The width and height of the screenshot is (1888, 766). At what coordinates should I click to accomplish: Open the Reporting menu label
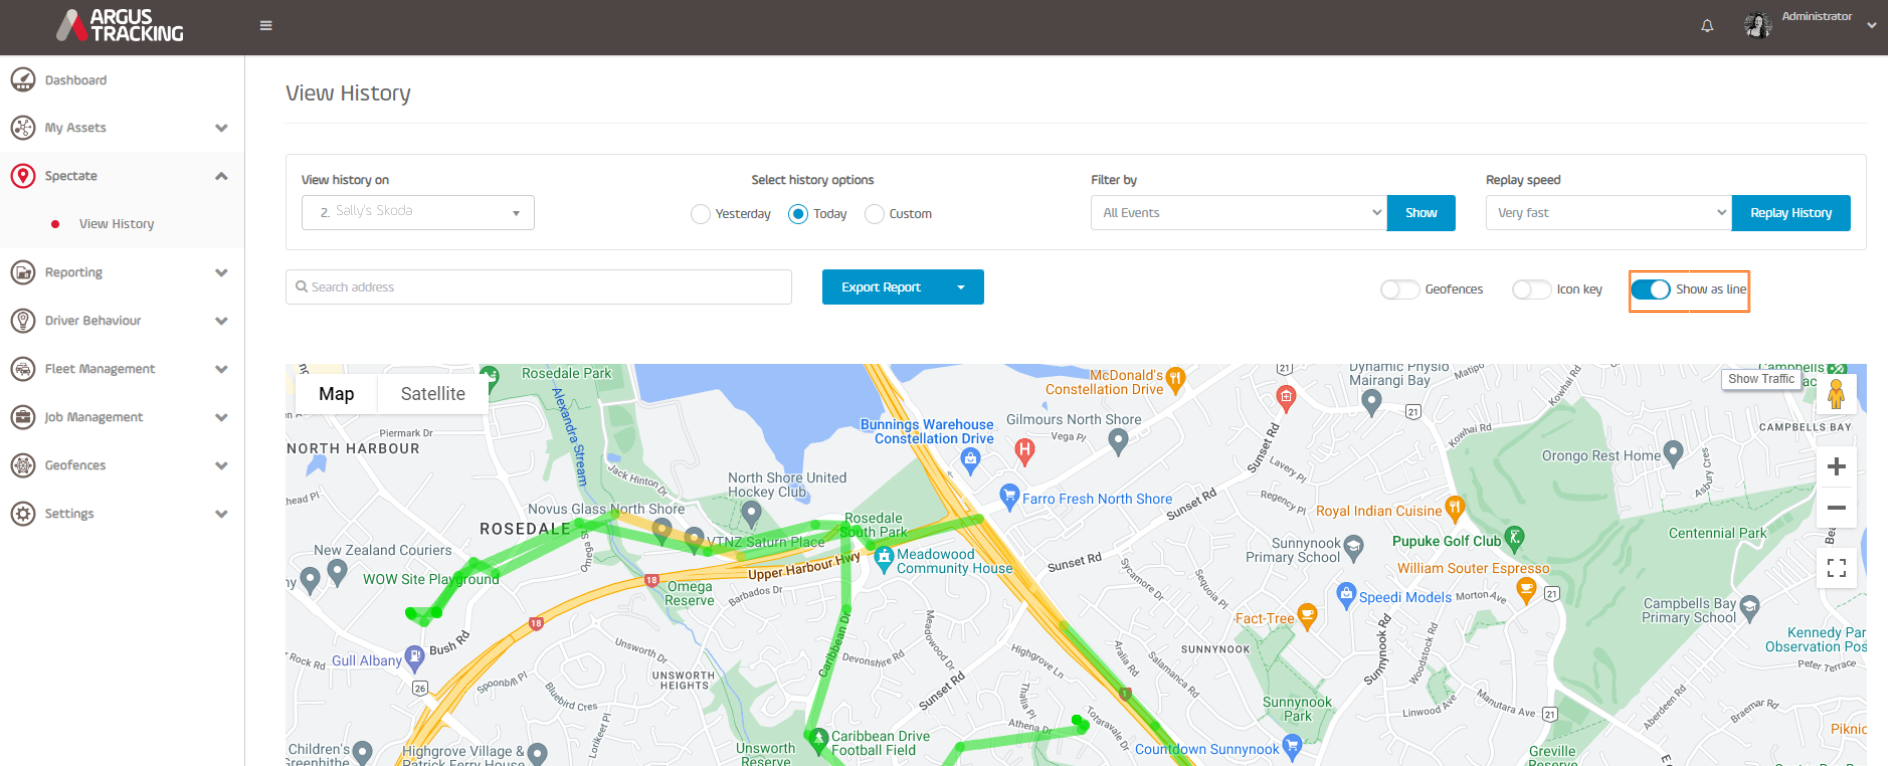[73, 272]
